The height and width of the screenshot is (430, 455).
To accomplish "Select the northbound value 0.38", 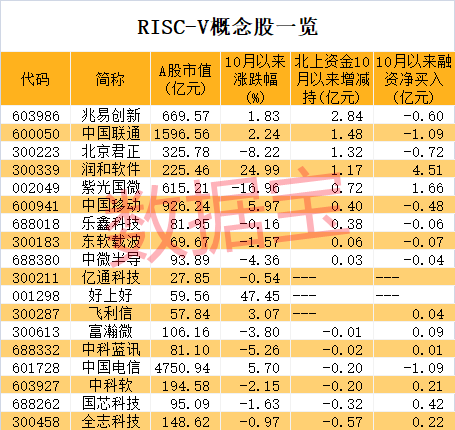I will tap(347, 224).
